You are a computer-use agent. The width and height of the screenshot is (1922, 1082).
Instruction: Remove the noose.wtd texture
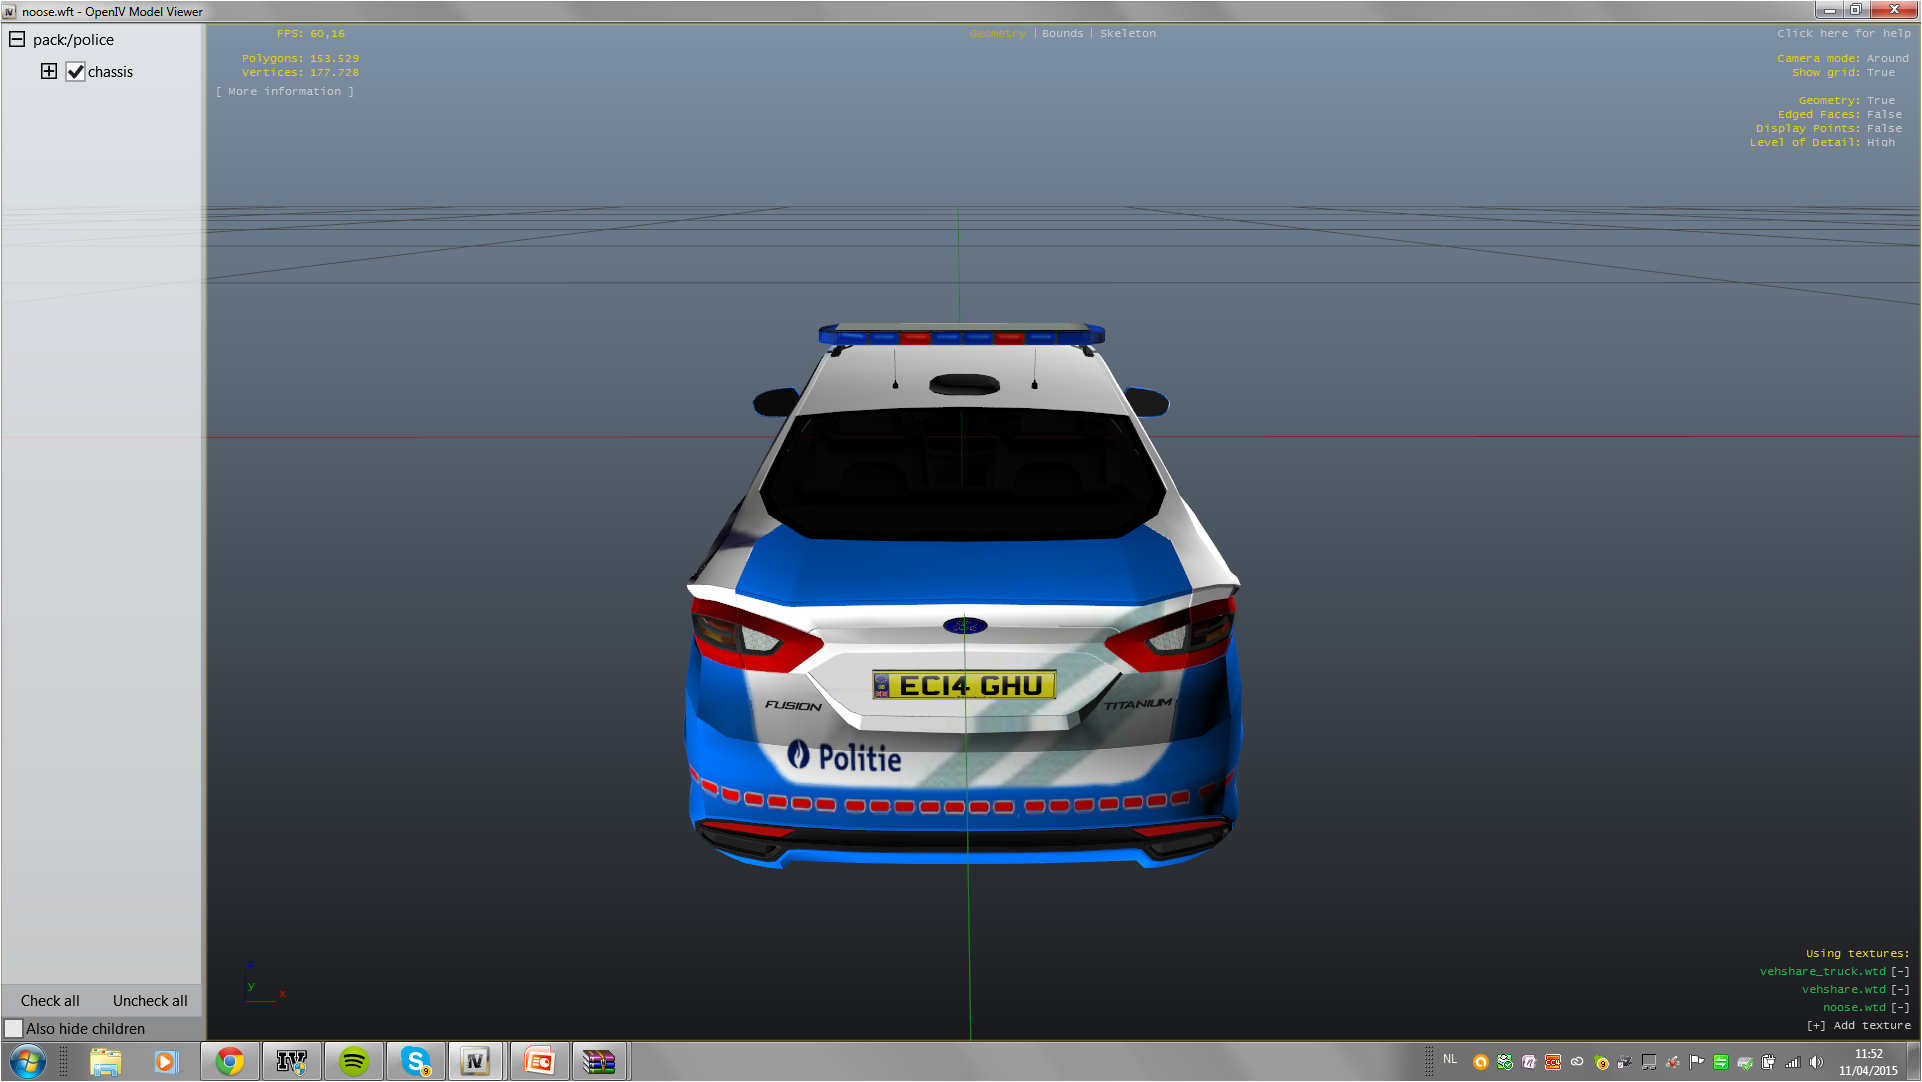[x=1900, y=1007]
